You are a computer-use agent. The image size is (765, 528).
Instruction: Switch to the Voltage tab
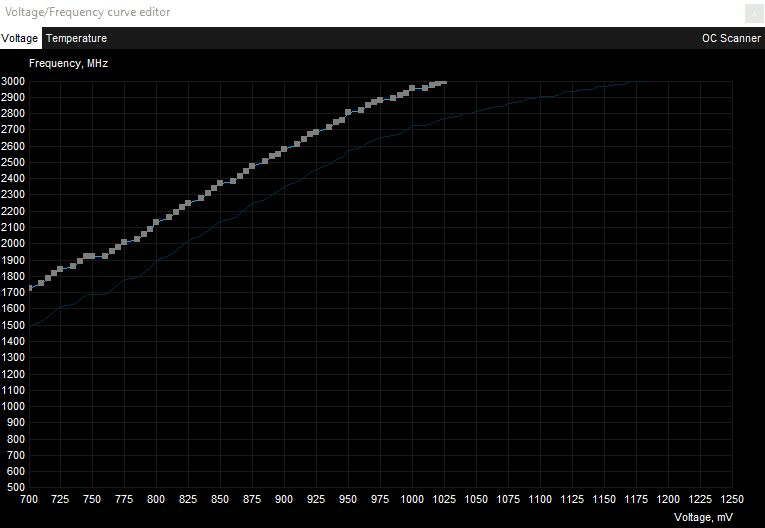[x=20, y=38]
